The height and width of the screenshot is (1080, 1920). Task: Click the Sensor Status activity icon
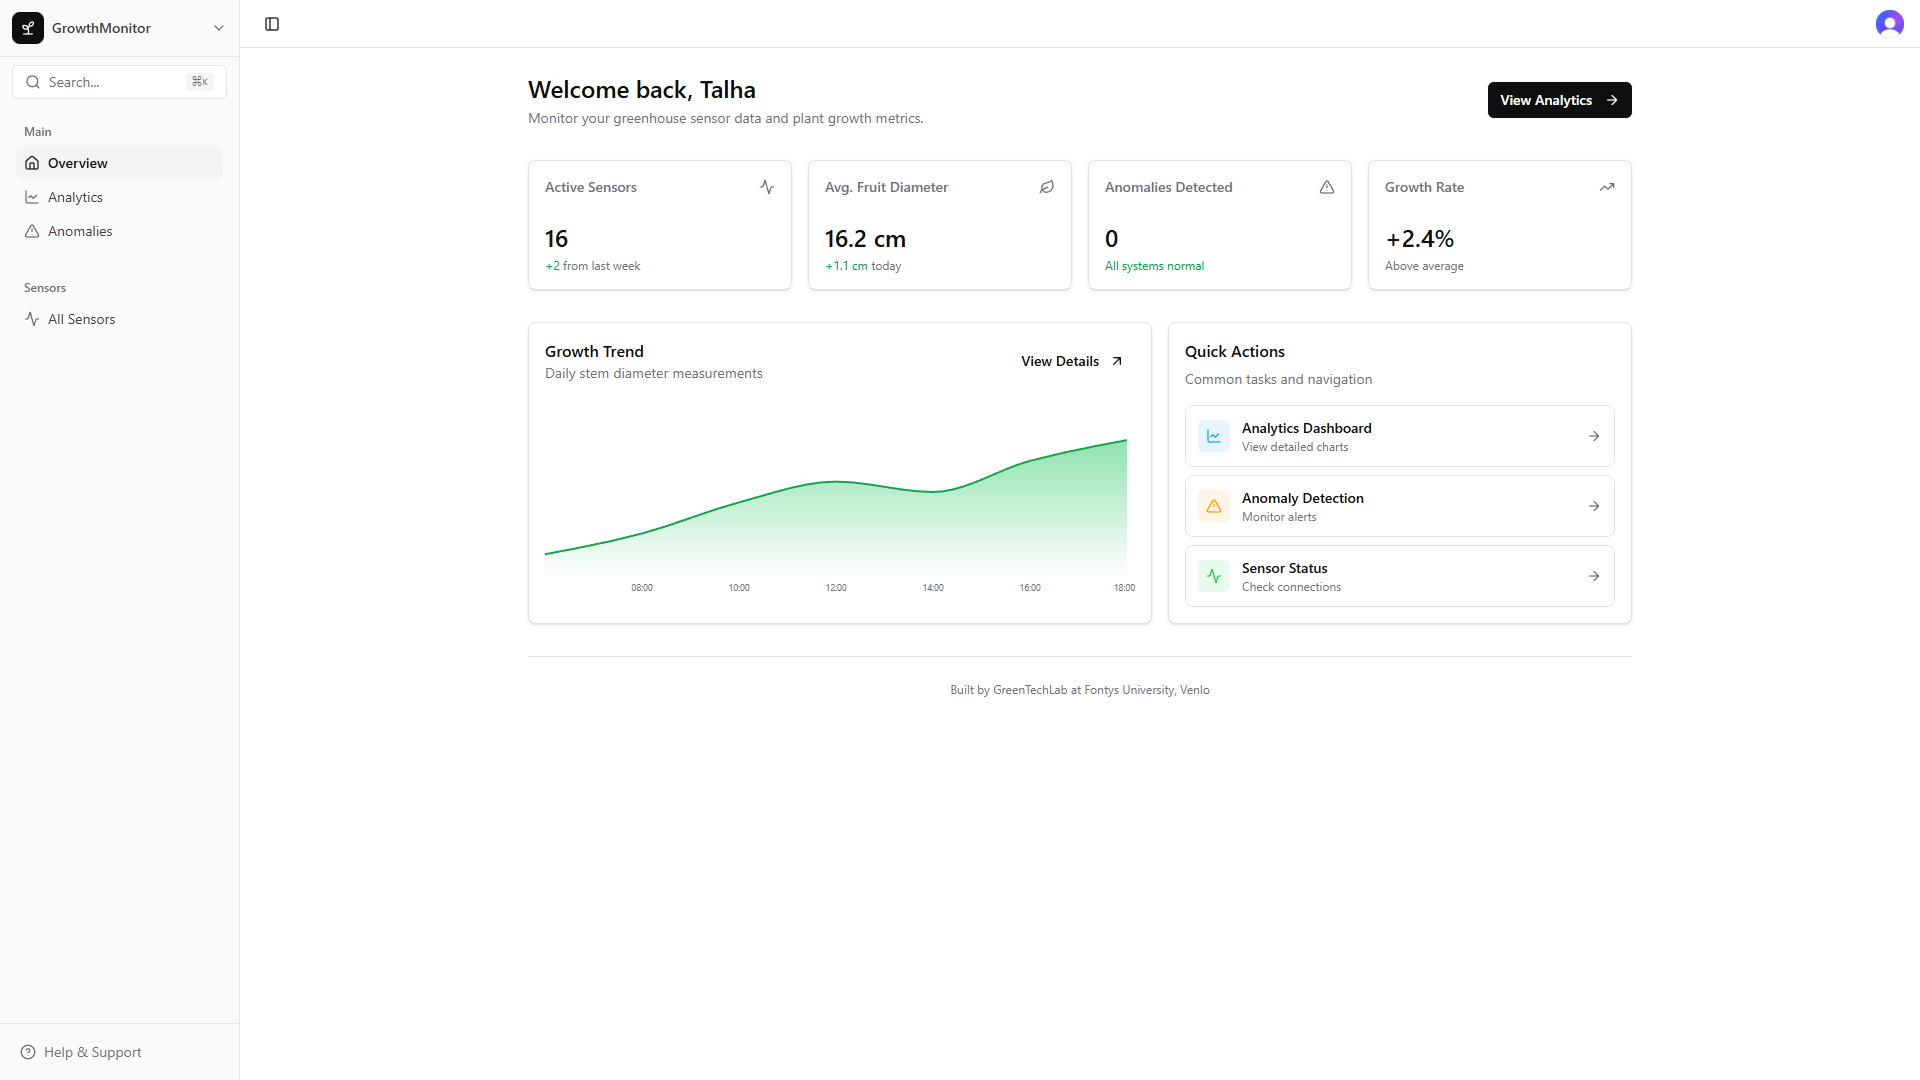pyautogui.click(x=1213, y=576)
